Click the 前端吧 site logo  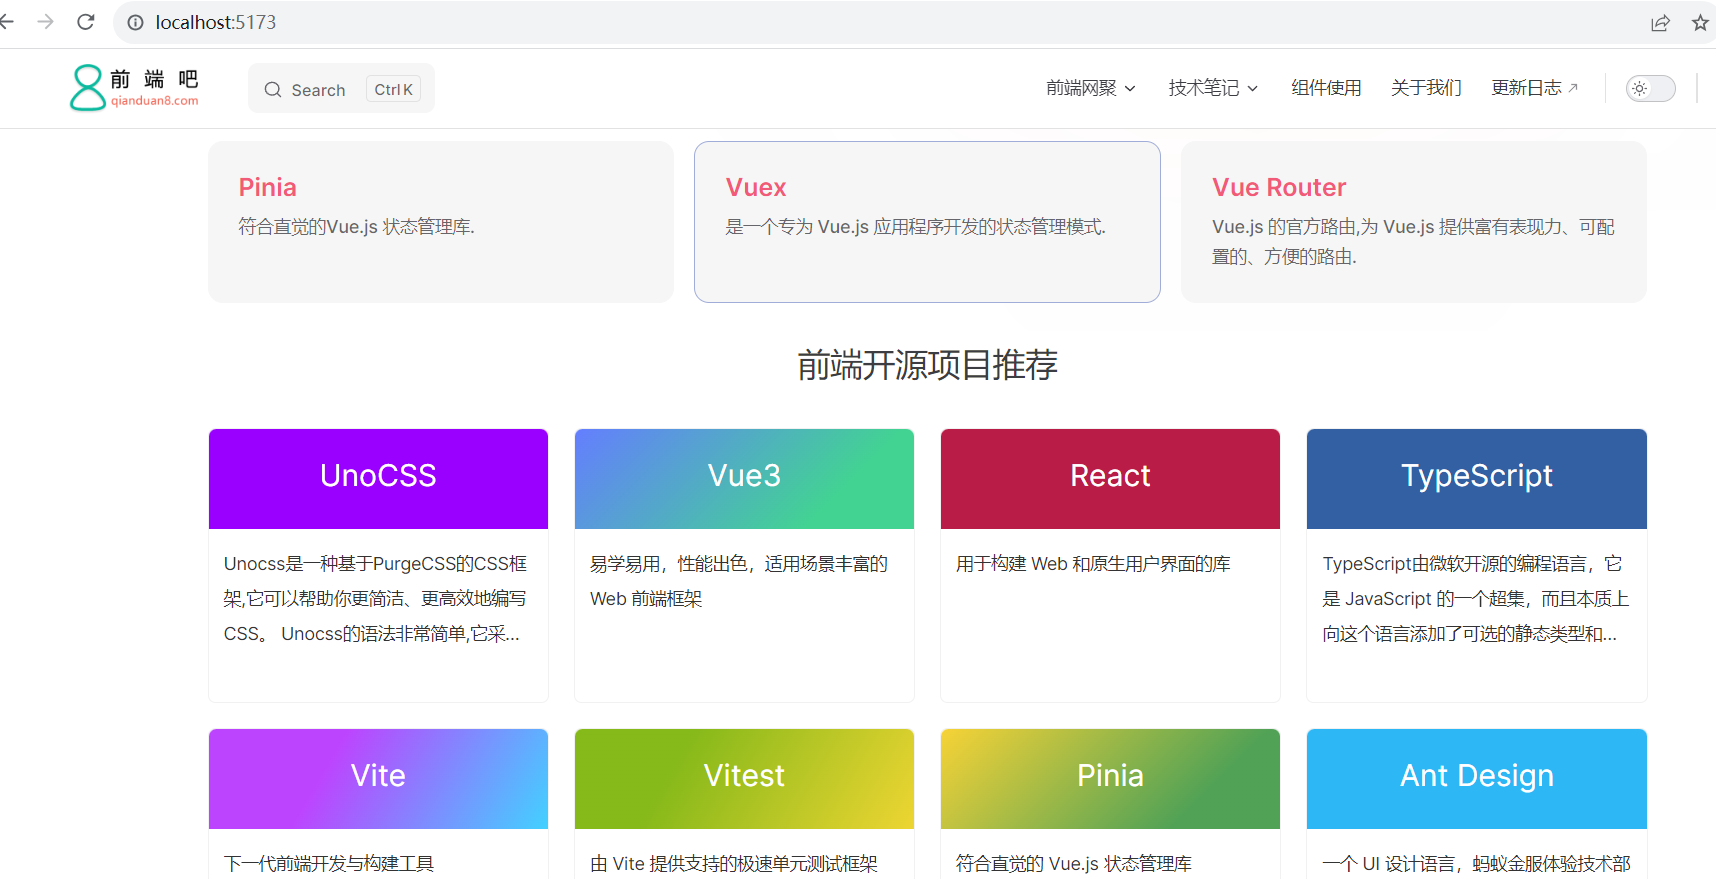134,88
